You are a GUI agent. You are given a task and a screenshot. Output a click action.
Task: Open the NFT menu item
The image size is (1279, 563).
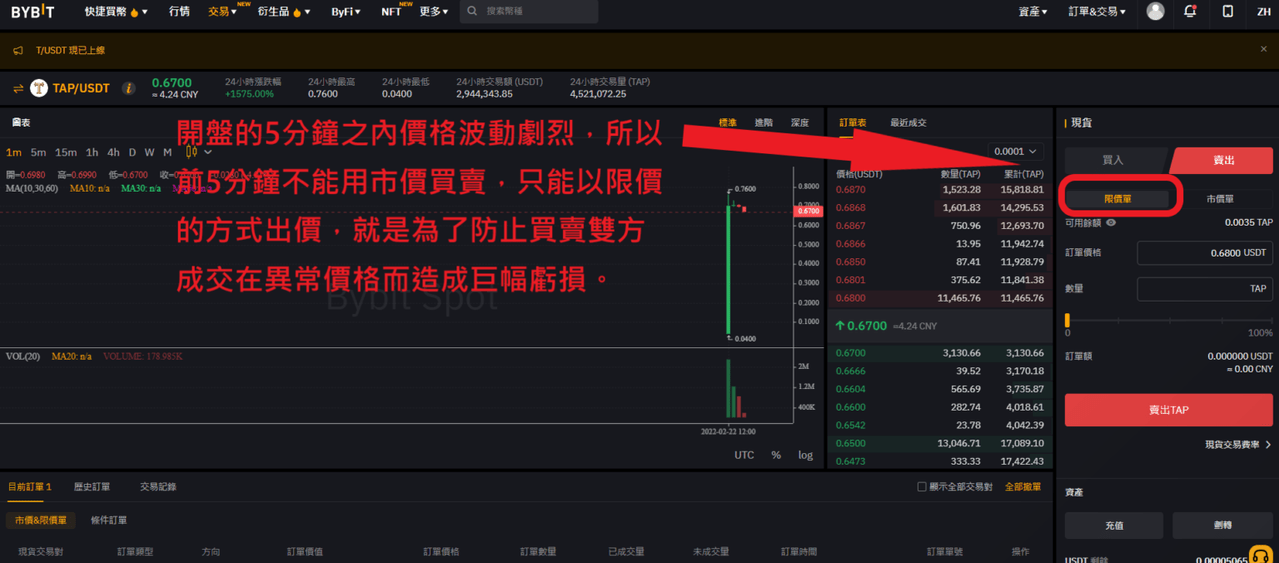click(391, 12)
